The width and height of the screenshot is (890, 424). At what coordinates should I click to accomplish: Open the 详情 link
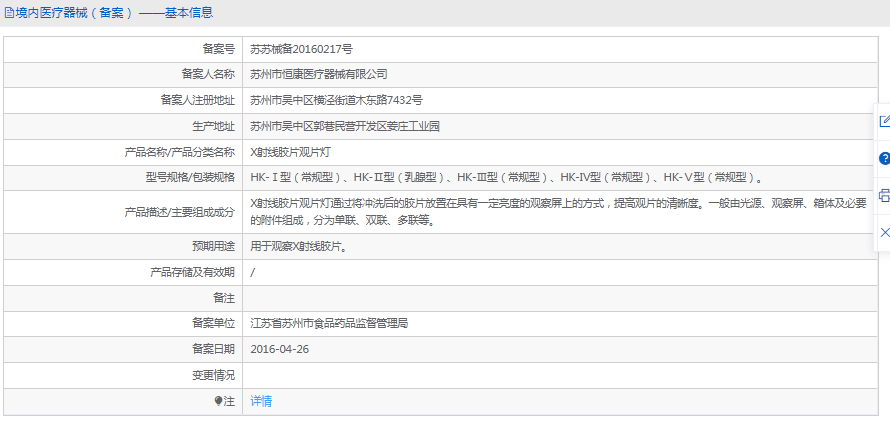coord(261,401)
